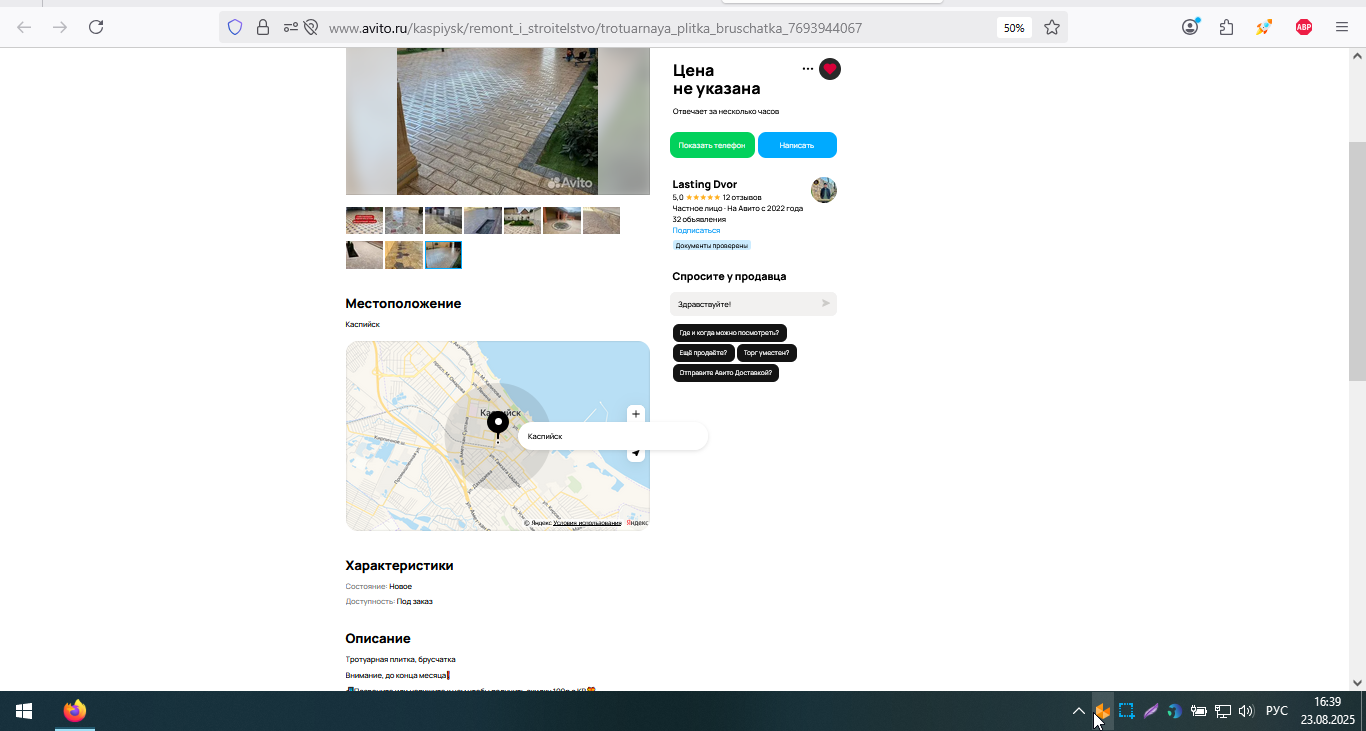This screenshot has width=1366, height=731.
Task: Select Где и когда можно посмотреть? quick question
Action: [x=729, y=332]
